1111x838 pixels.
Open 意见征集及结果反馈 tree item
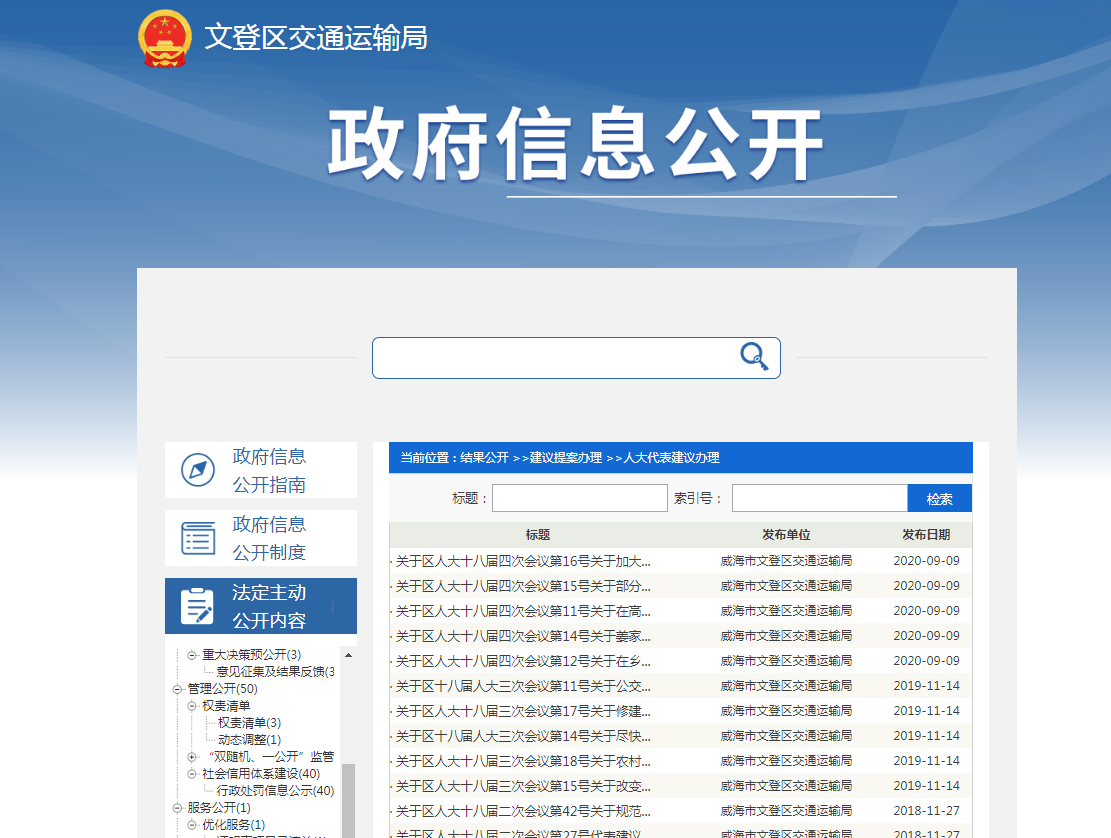[275, 672]
